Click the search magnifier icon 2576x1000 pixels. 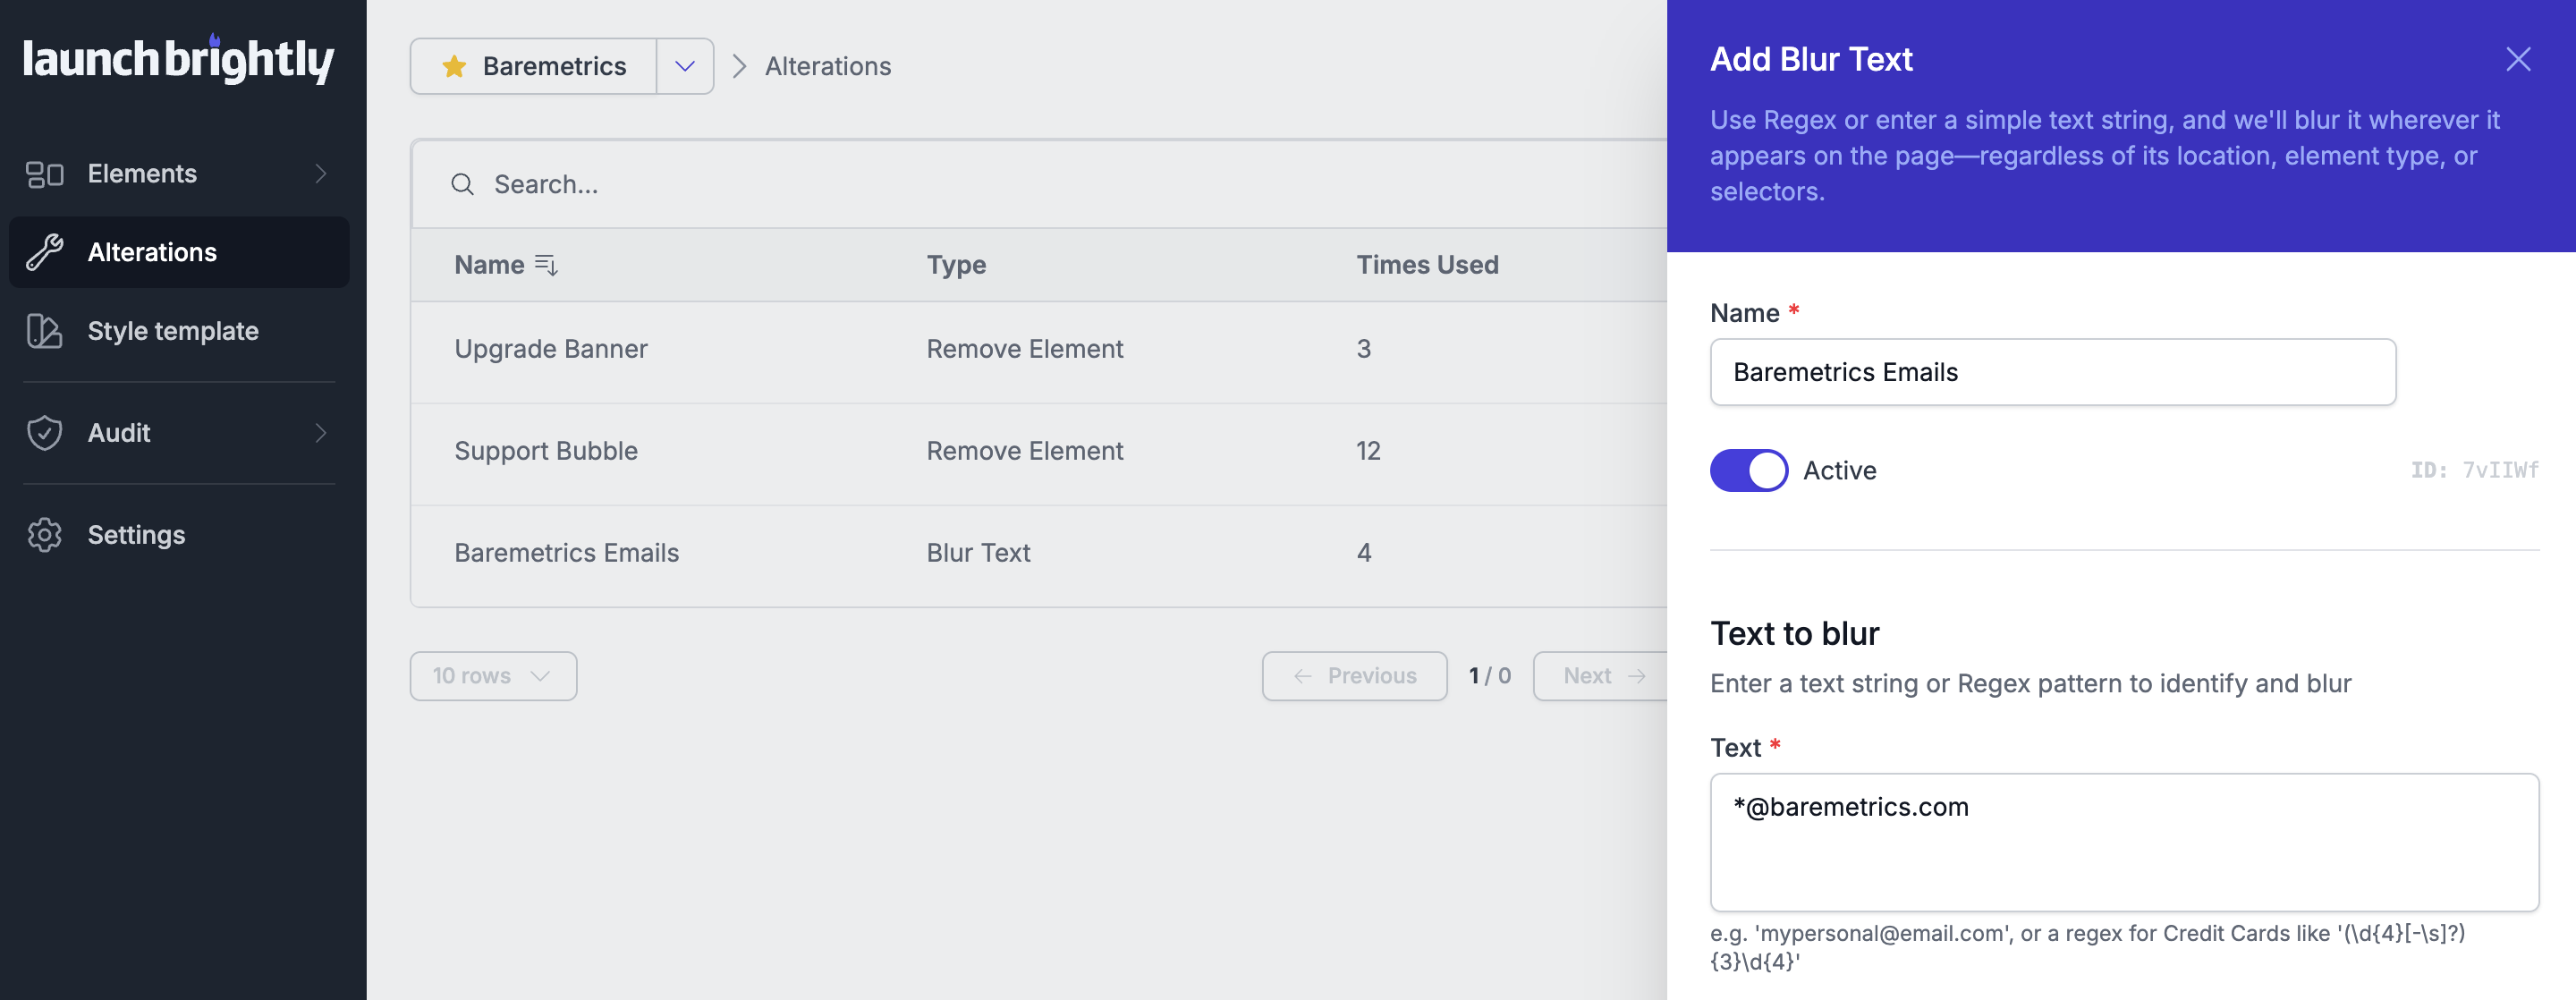click(x=462, y=184)
